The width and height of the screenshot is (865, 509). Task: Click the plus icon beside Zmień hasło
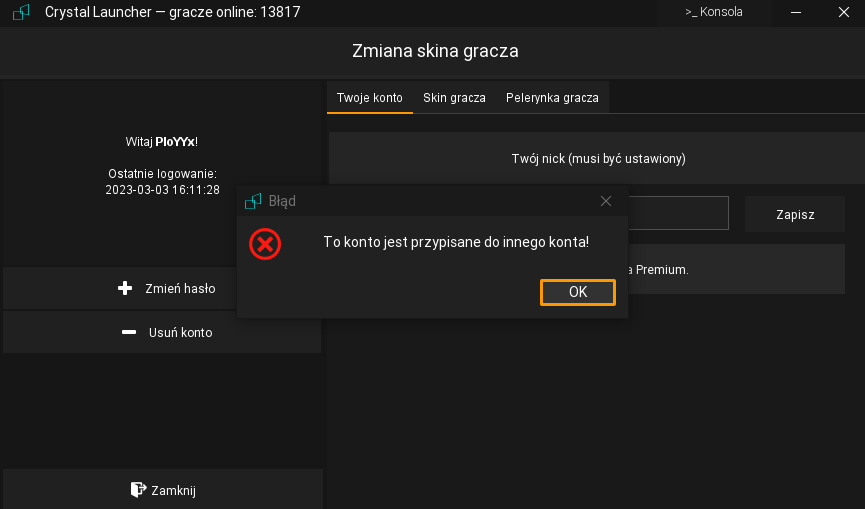point(125,288)
